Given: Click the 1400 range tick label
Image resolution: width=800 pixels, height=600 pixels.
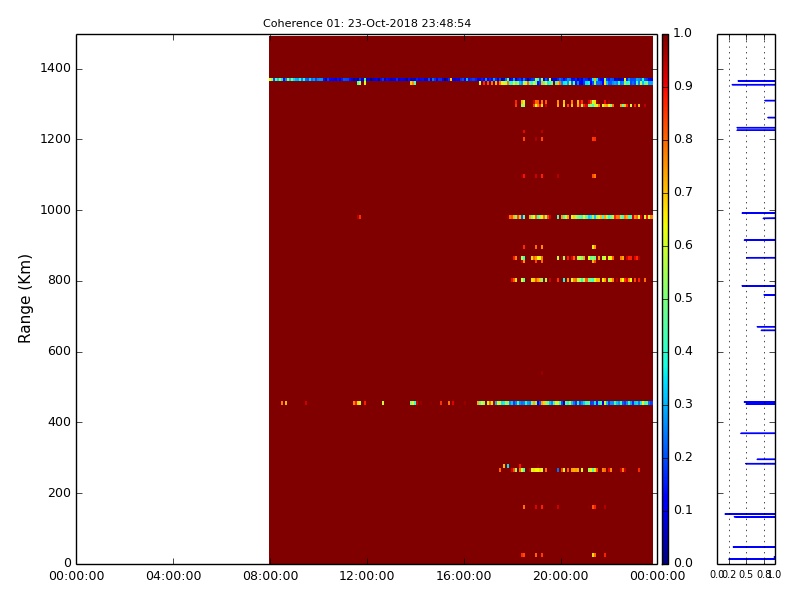Looking at the screenshot, I should (56, 68).
